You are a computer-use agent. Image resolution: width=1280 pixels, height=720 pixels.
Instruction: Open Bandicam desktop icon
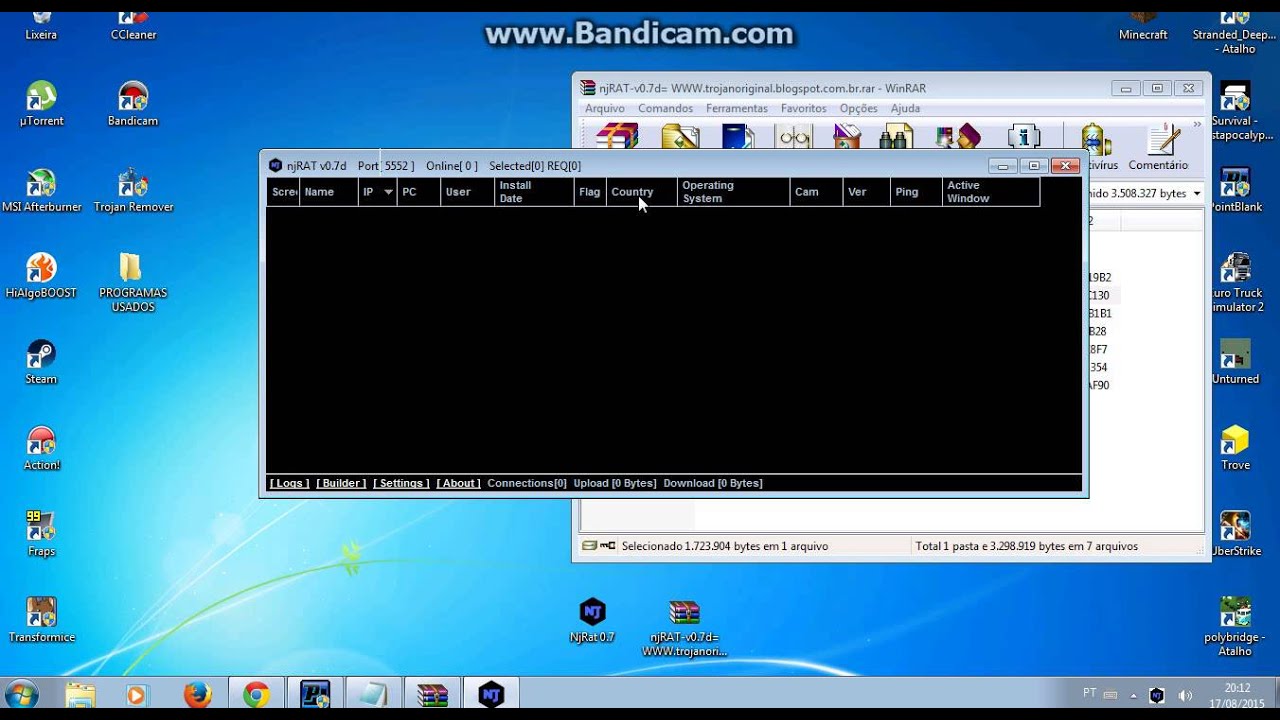click(x=133, y=104)
